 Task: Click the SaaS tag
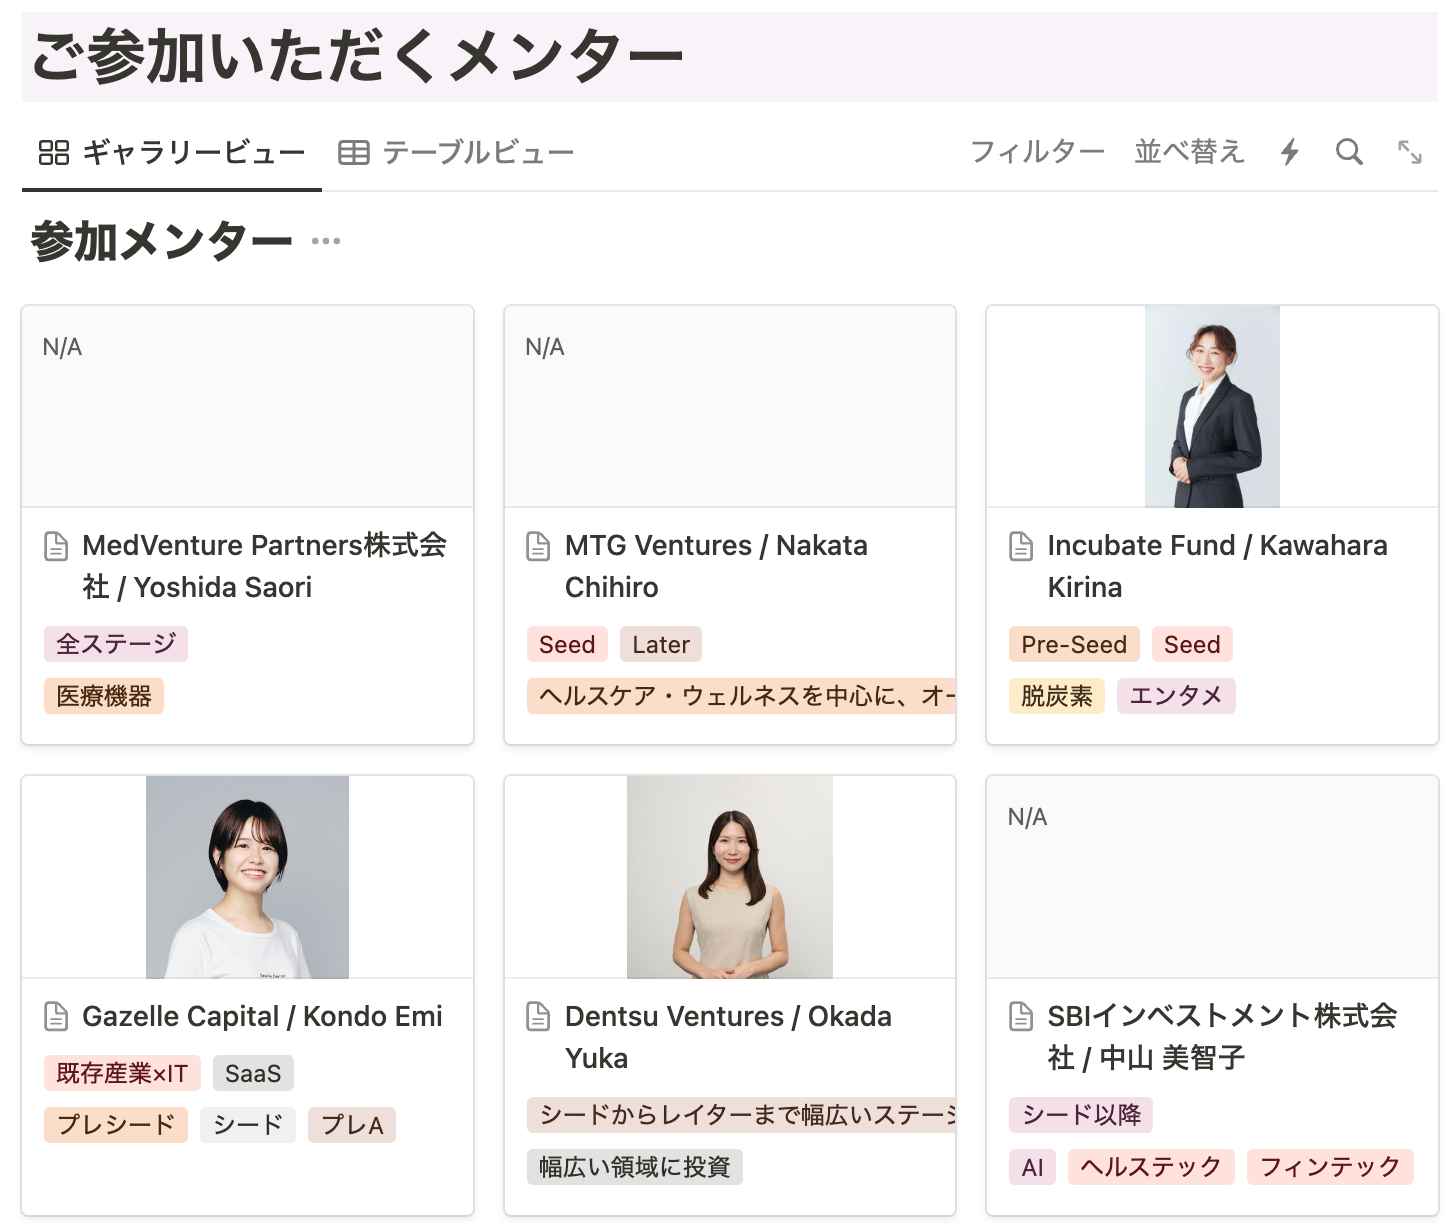(x=253, y=1073)
